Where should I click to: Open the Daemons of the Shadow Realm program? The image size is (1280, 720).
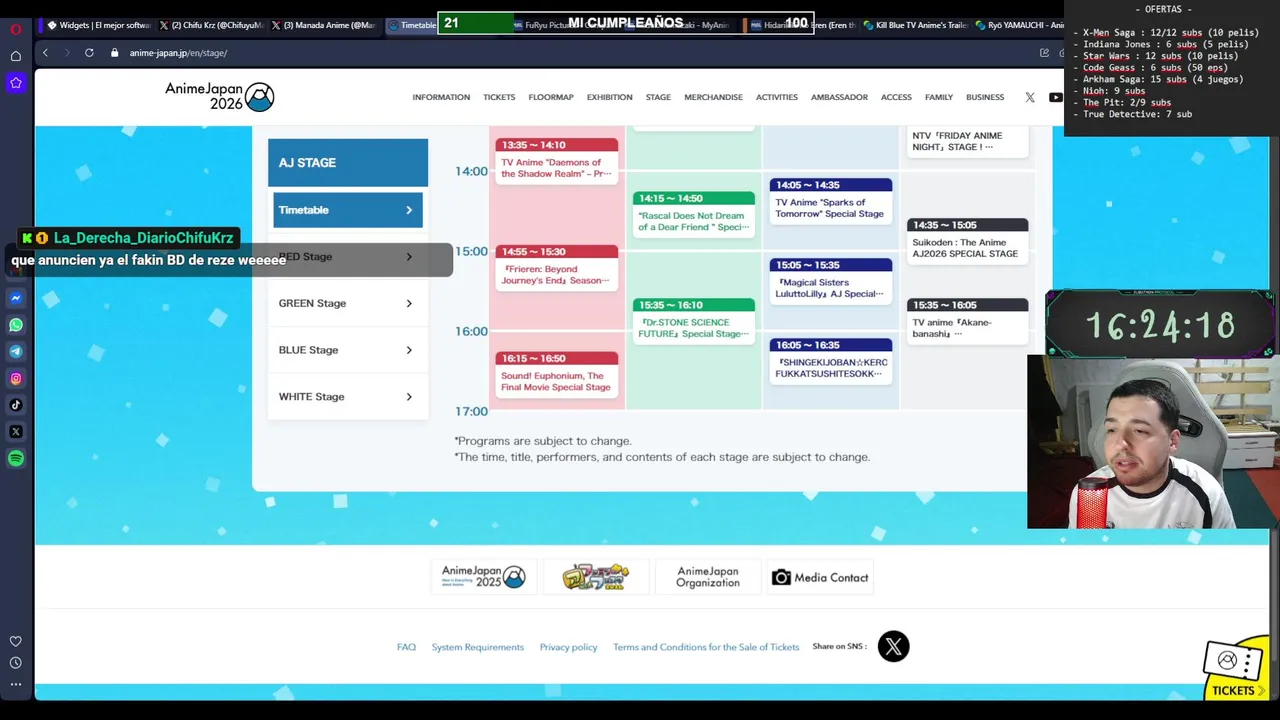pos(556,162)
